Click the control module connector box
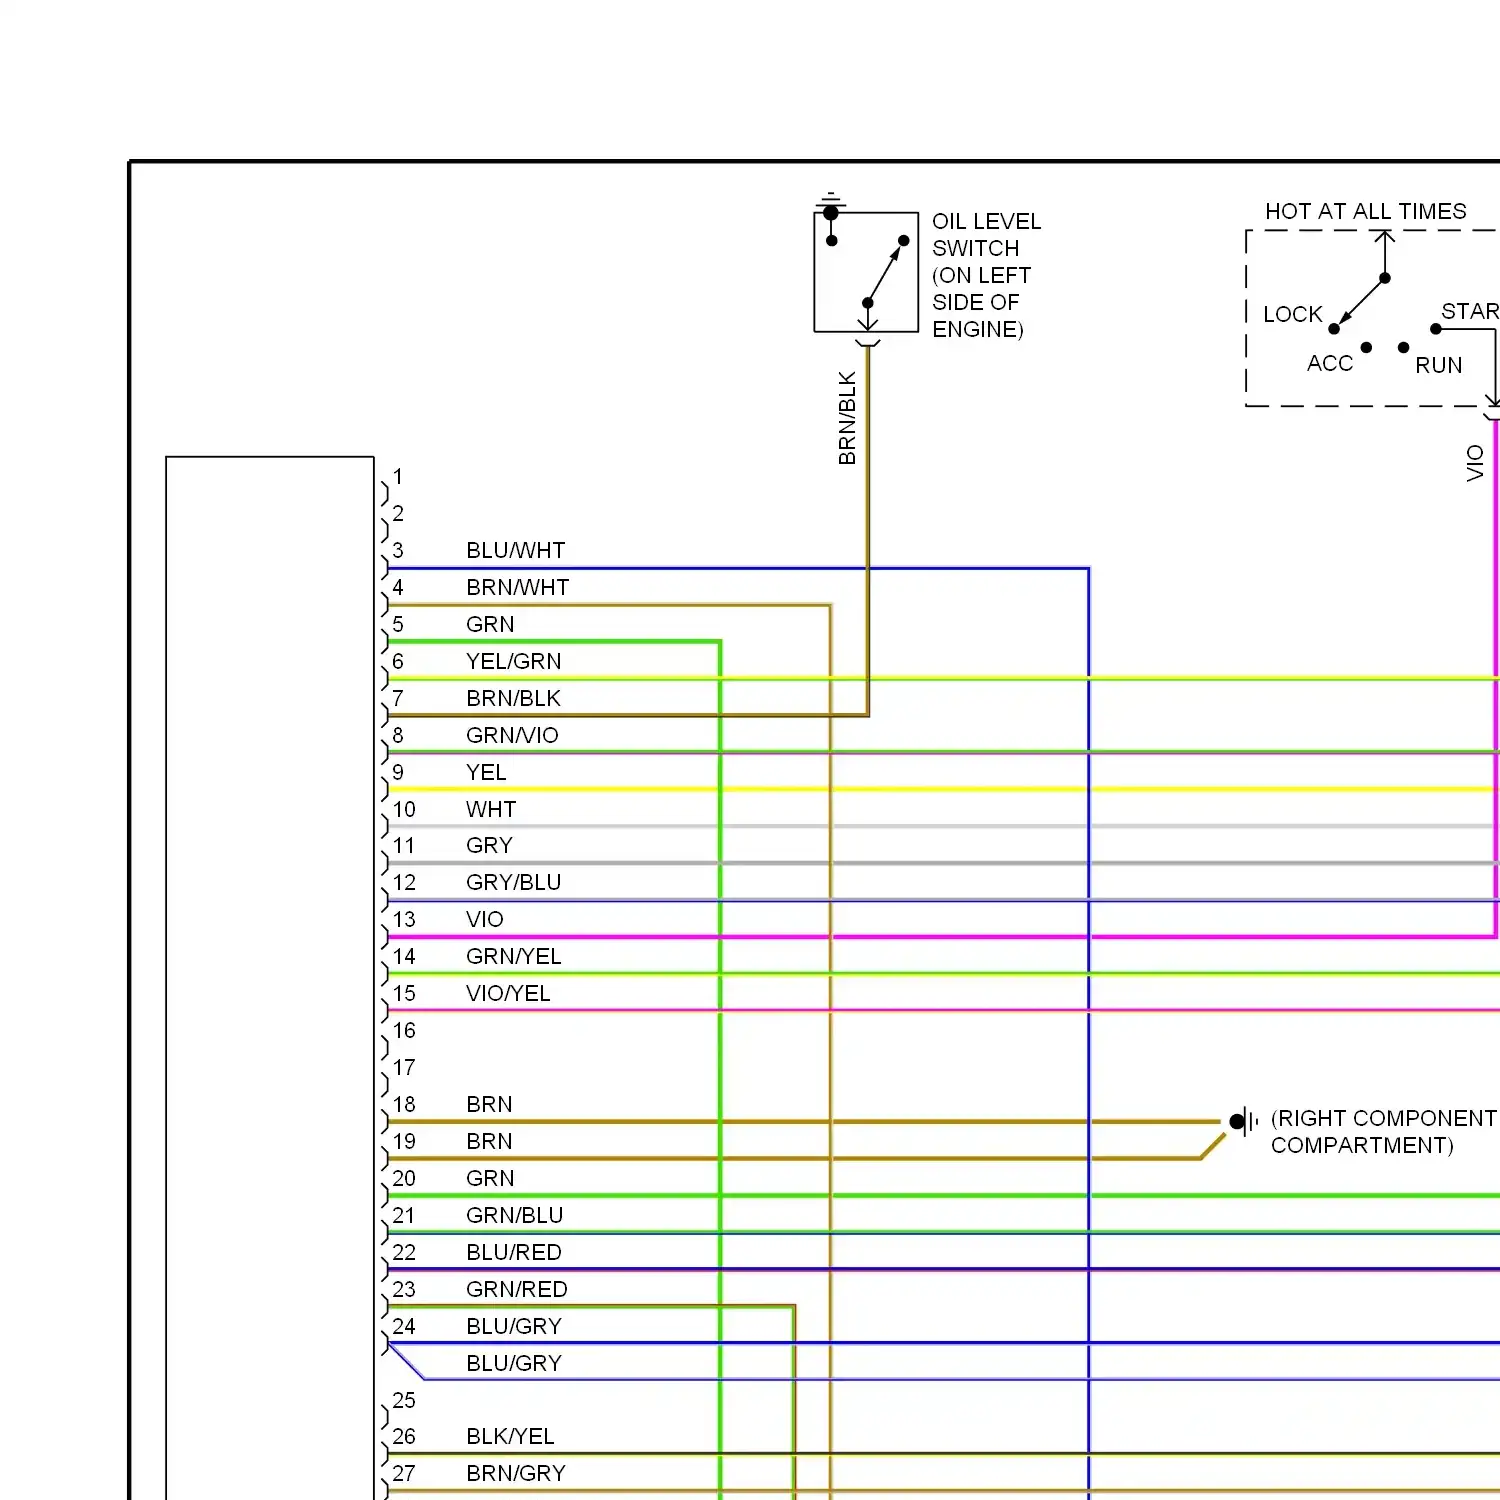This screenshot has height=1500, width=1500. [270, 978]
